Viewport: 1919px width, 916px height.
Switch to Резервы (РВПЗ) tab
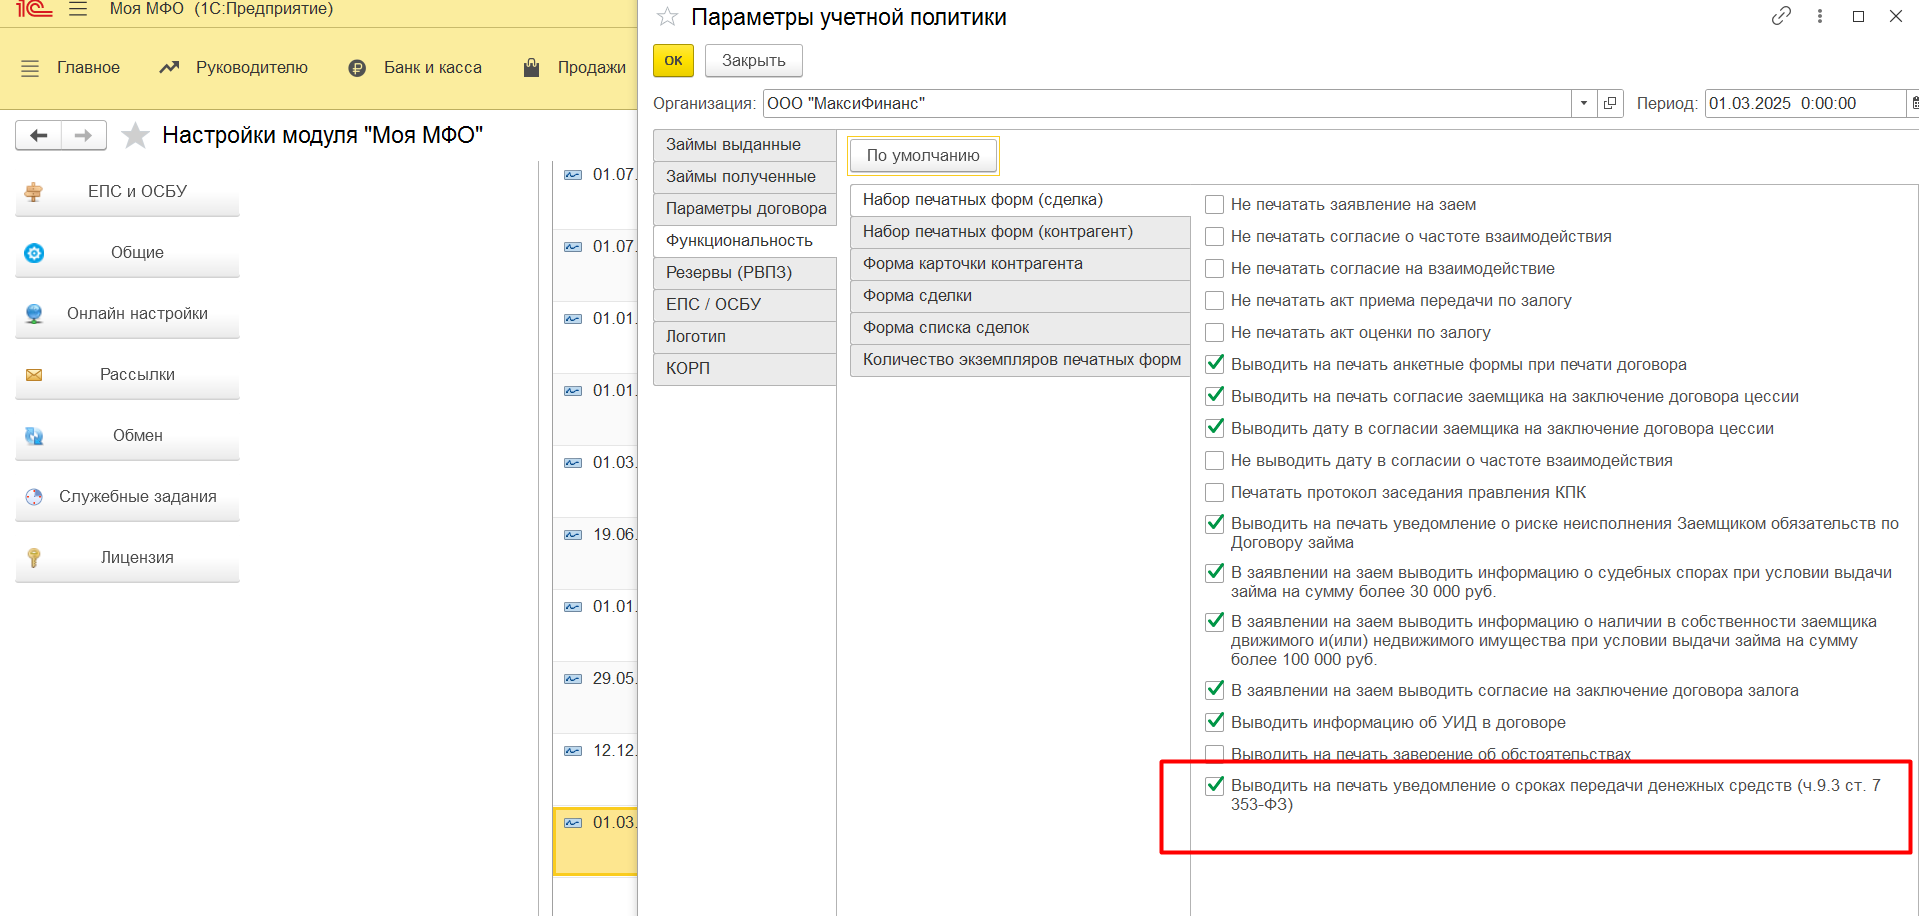tap(745, 273)
